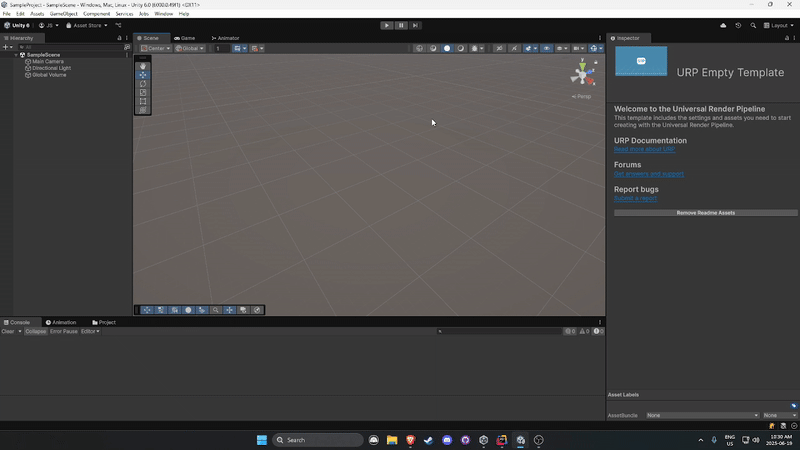Screen dimensions: 800x450
Task: Open the cloud services icon
Action: point(723,26)
